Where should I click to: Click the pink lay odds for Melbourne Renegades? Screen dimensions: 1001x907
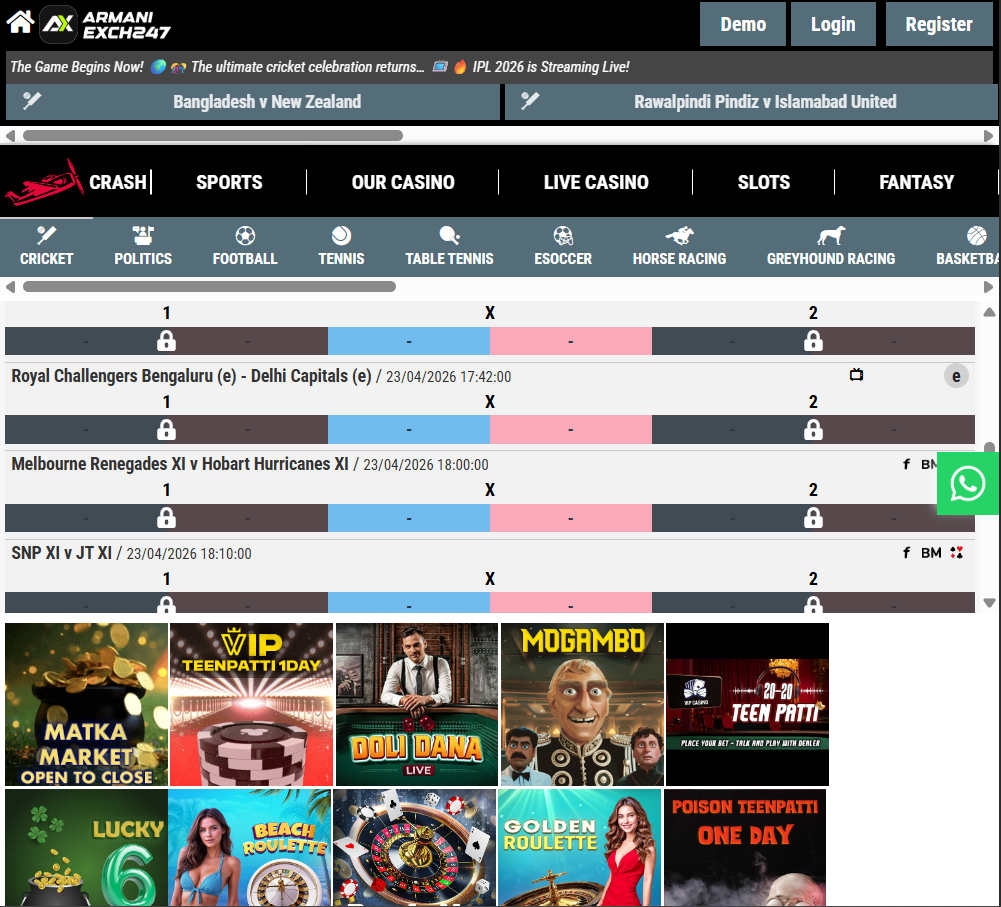571,518
